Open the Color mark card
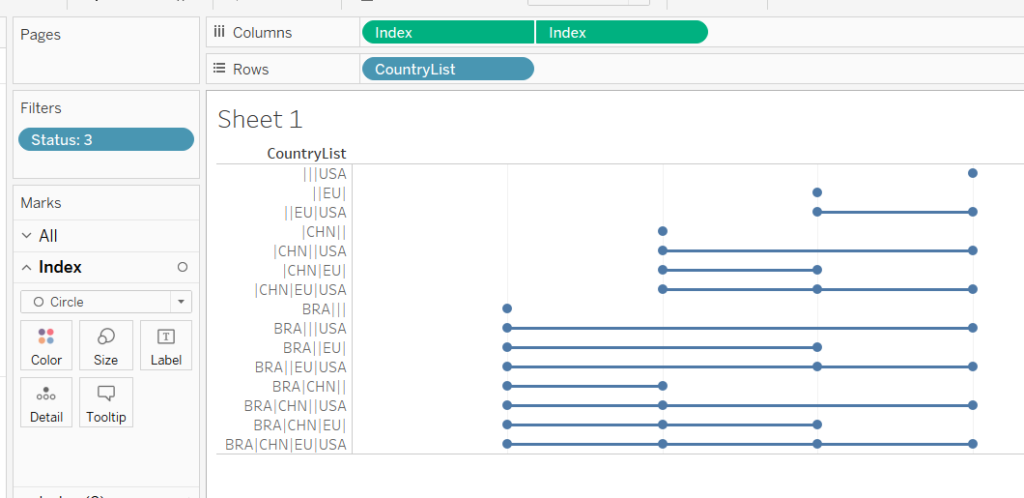Image resolution: width=1024 pixels, height=498 pixels. 46,345
